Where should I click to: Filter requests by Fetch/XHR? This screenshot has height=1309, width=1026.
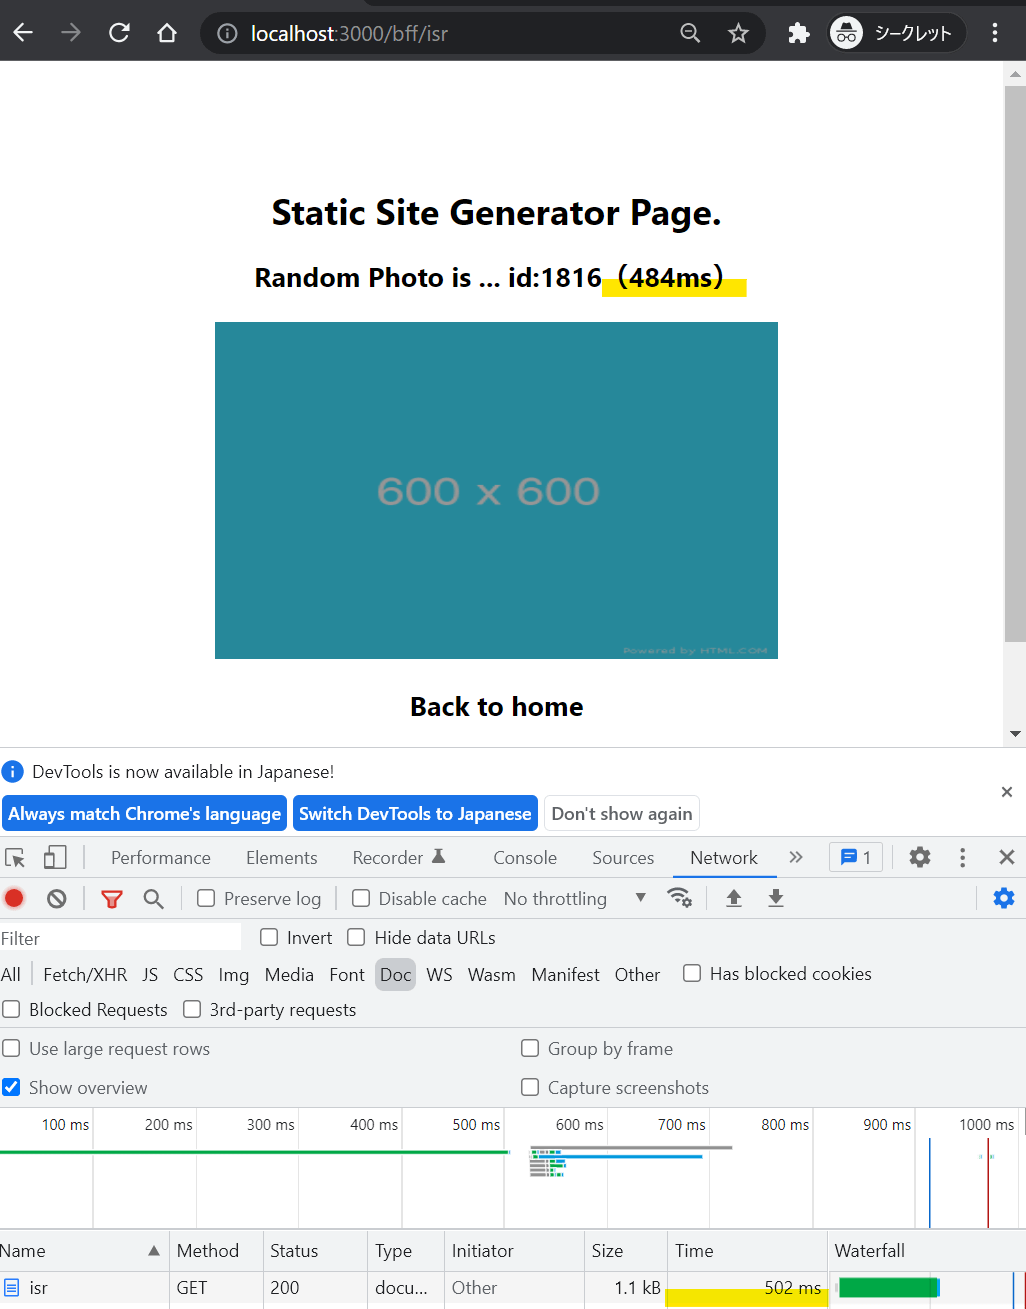tap(85, 975)
